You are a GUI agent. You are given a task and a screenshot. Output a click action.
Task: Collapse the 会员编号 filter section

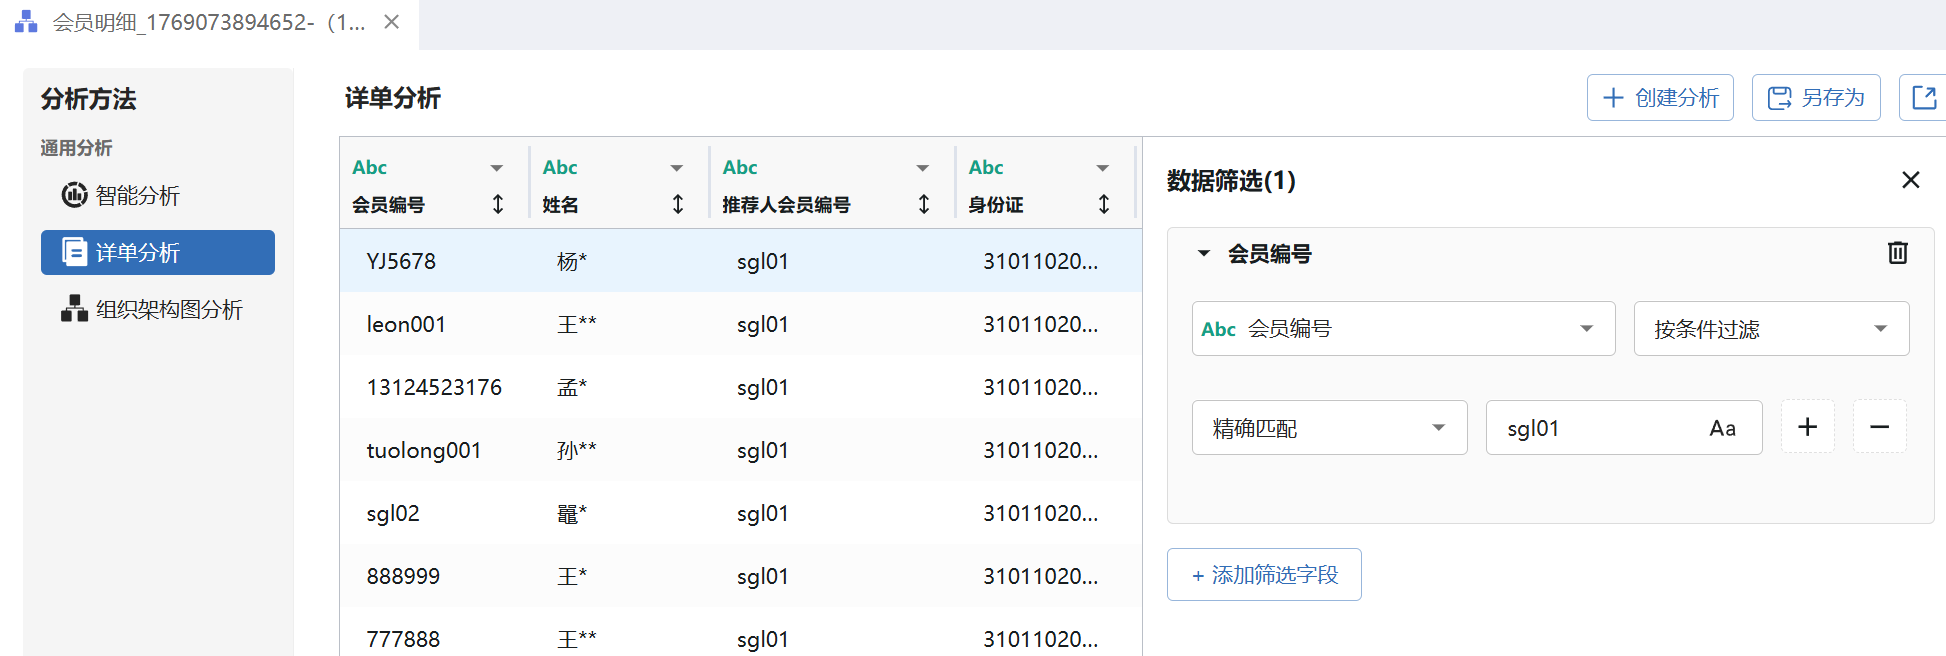(x=1204, y=254)
